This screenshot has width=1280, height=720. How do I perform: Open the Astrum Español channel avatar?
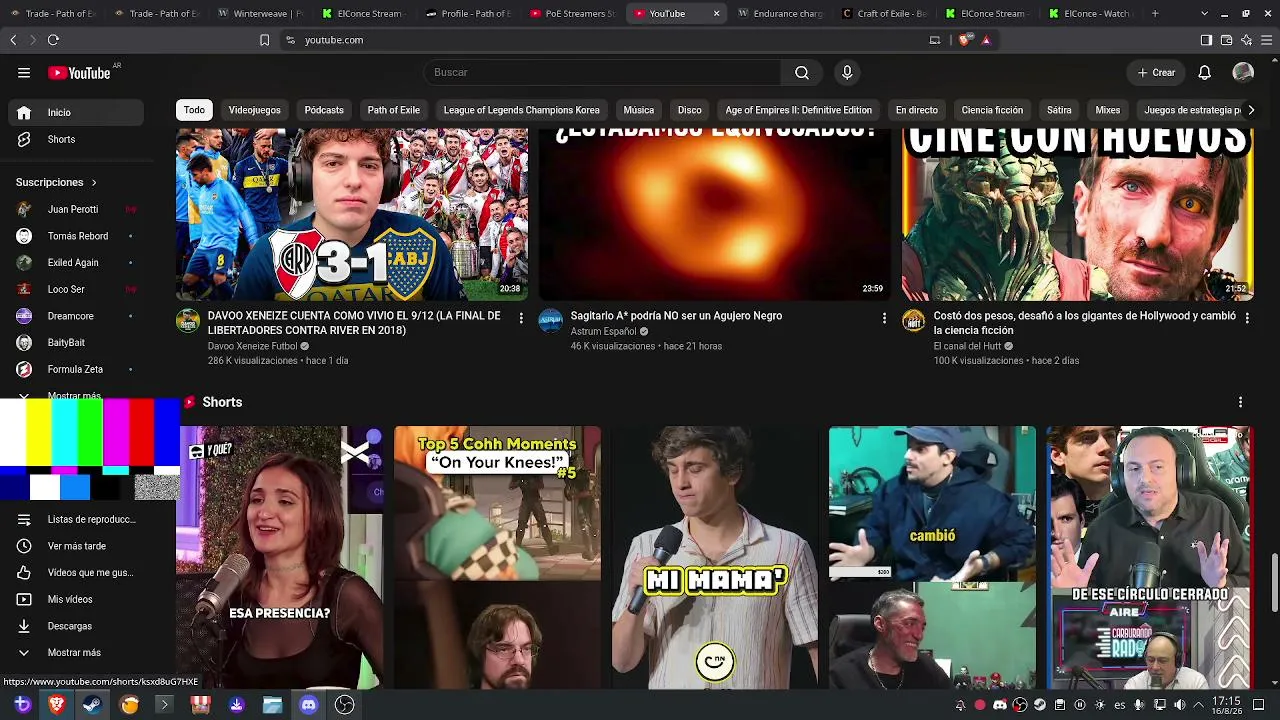(551, 321)
